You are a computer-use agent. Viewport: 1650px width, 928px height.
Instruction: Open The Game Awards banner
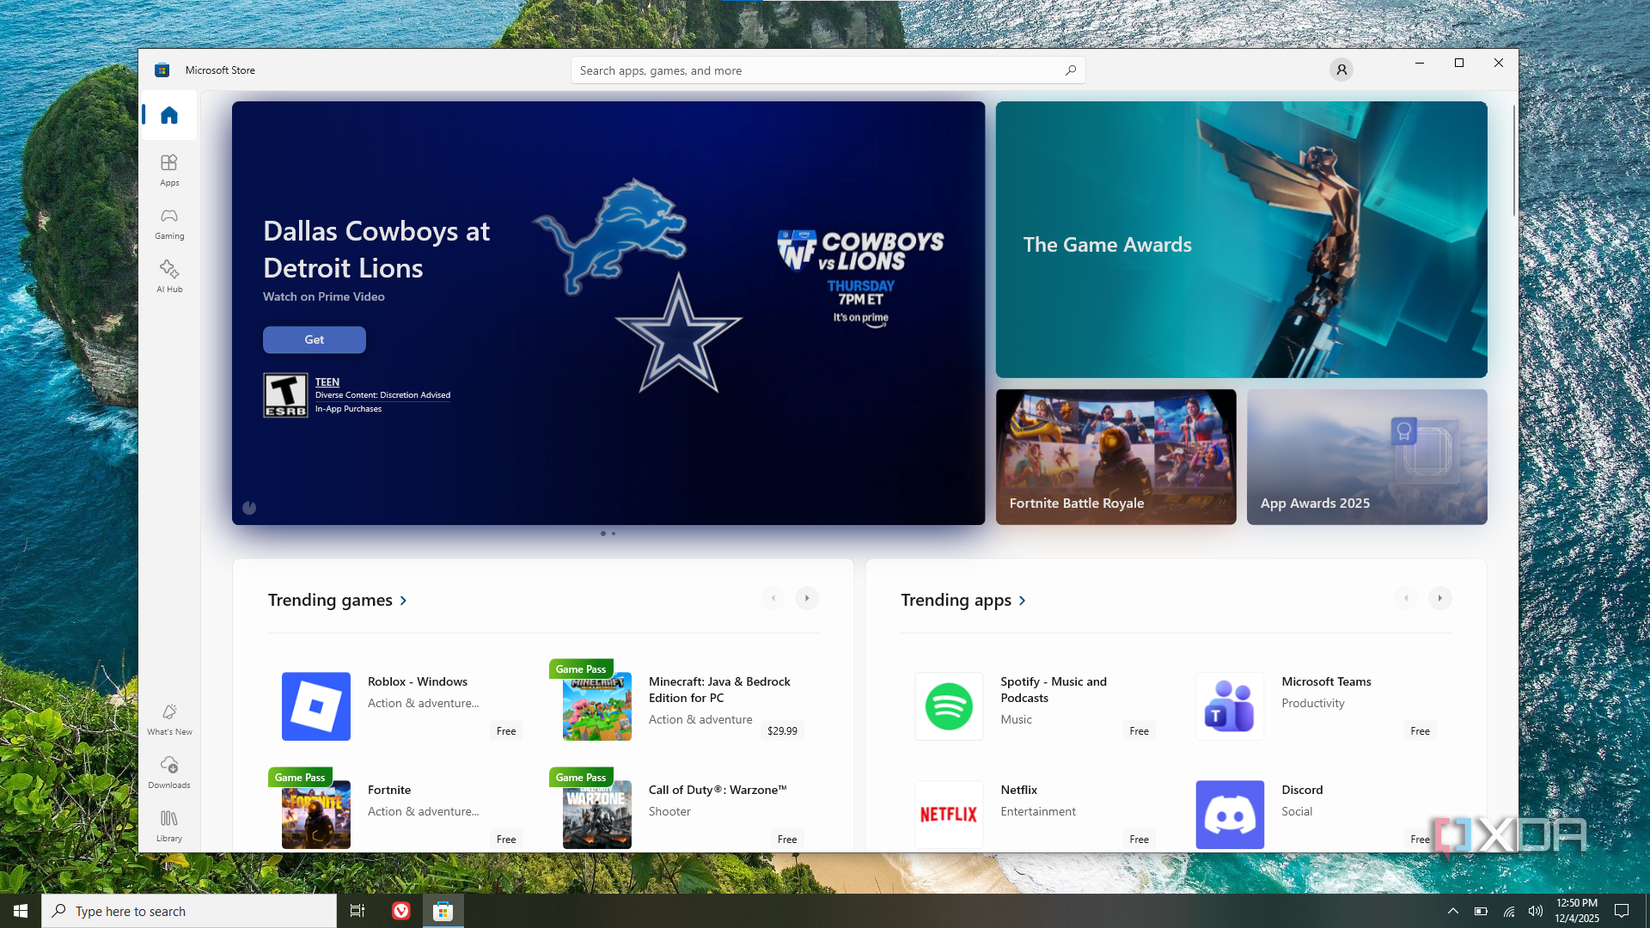(1241, 239)
